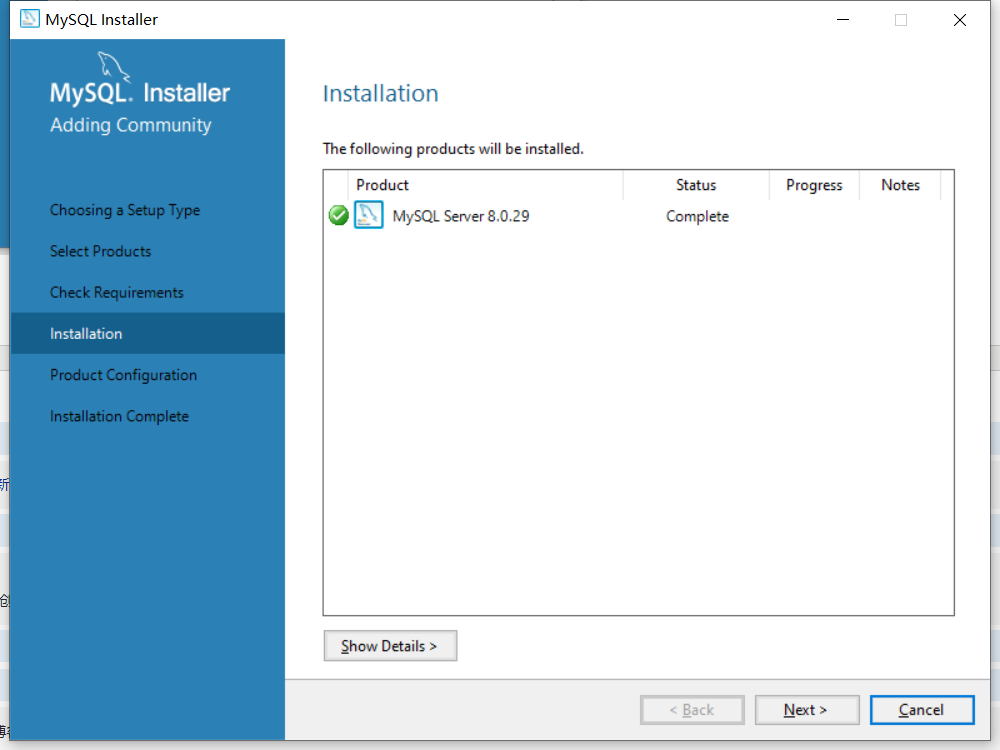
Task: Click the MySQL dolphin logo in the sidebar
Action: (x=114, y=67)
